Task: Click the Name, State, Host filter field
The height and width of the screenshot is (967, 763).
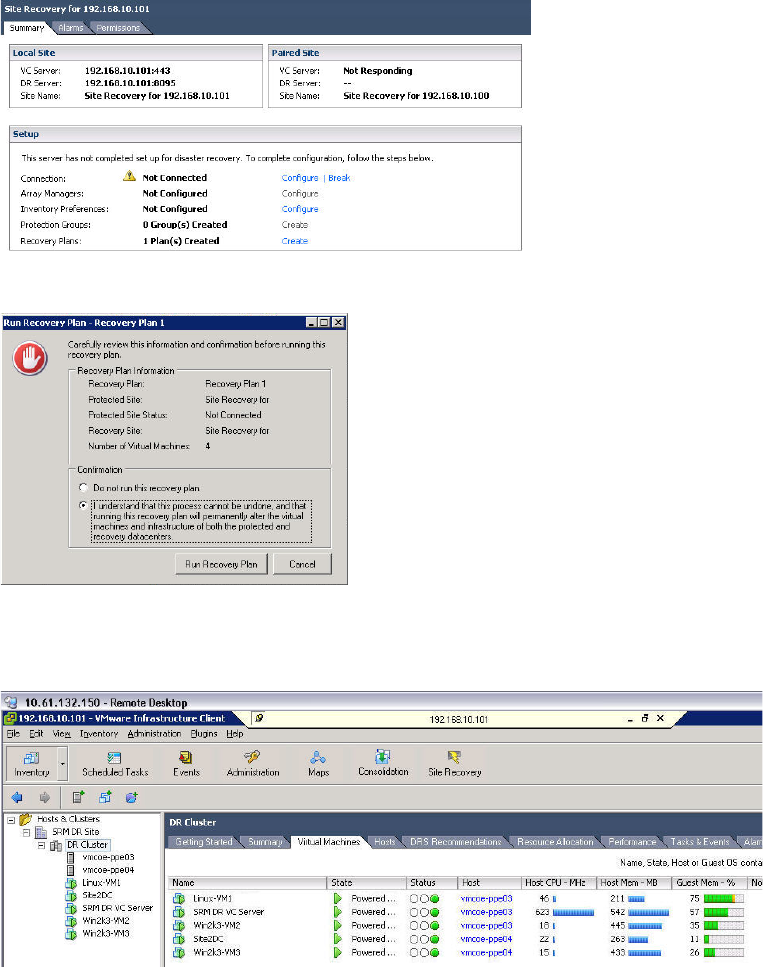Action: [691, 863]
